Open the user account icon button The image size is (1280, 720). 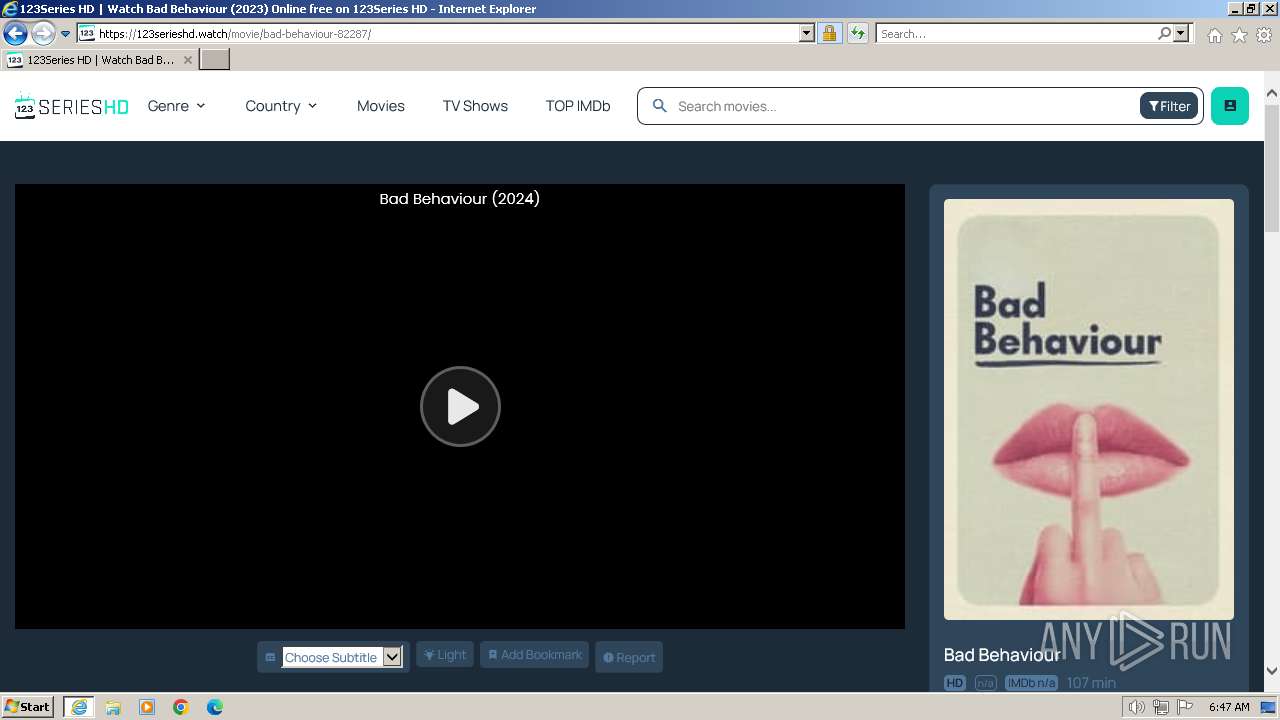tap(1230, 106)
